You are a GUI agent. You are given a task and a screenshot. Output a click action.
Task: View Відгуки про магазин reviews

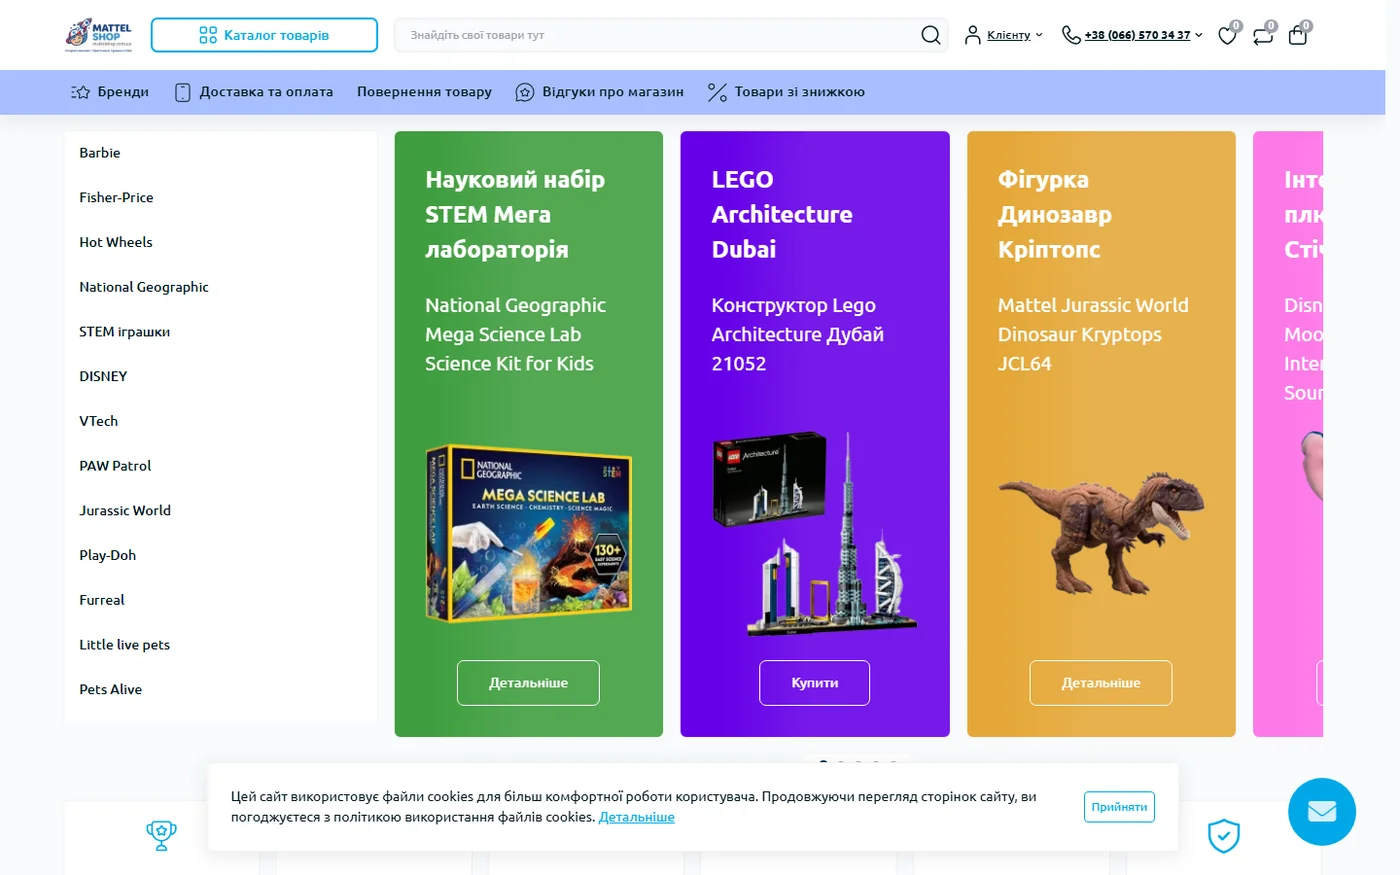(x=599, y=92)
